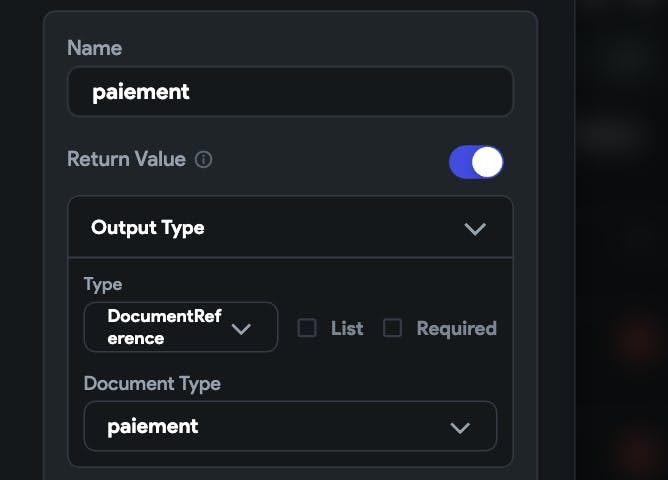The image size is (668, 480).
Task: Collapse the Output Type section using its chevron
Action: click(x=475, y=229)
